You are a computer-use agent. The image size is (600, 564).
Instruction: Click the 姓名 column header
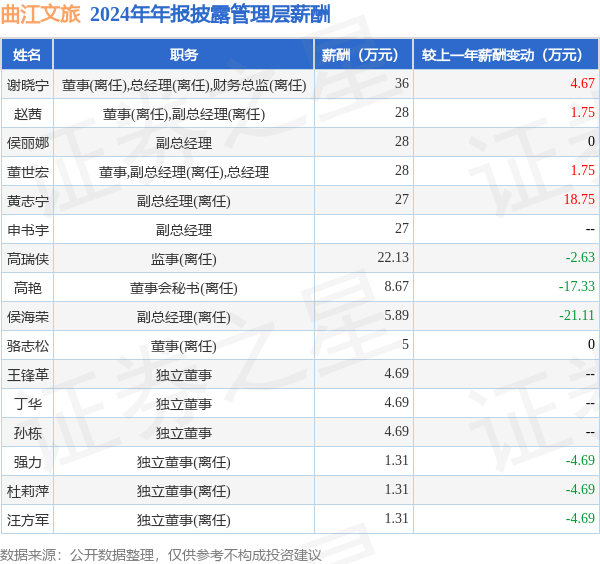[27, 55]
